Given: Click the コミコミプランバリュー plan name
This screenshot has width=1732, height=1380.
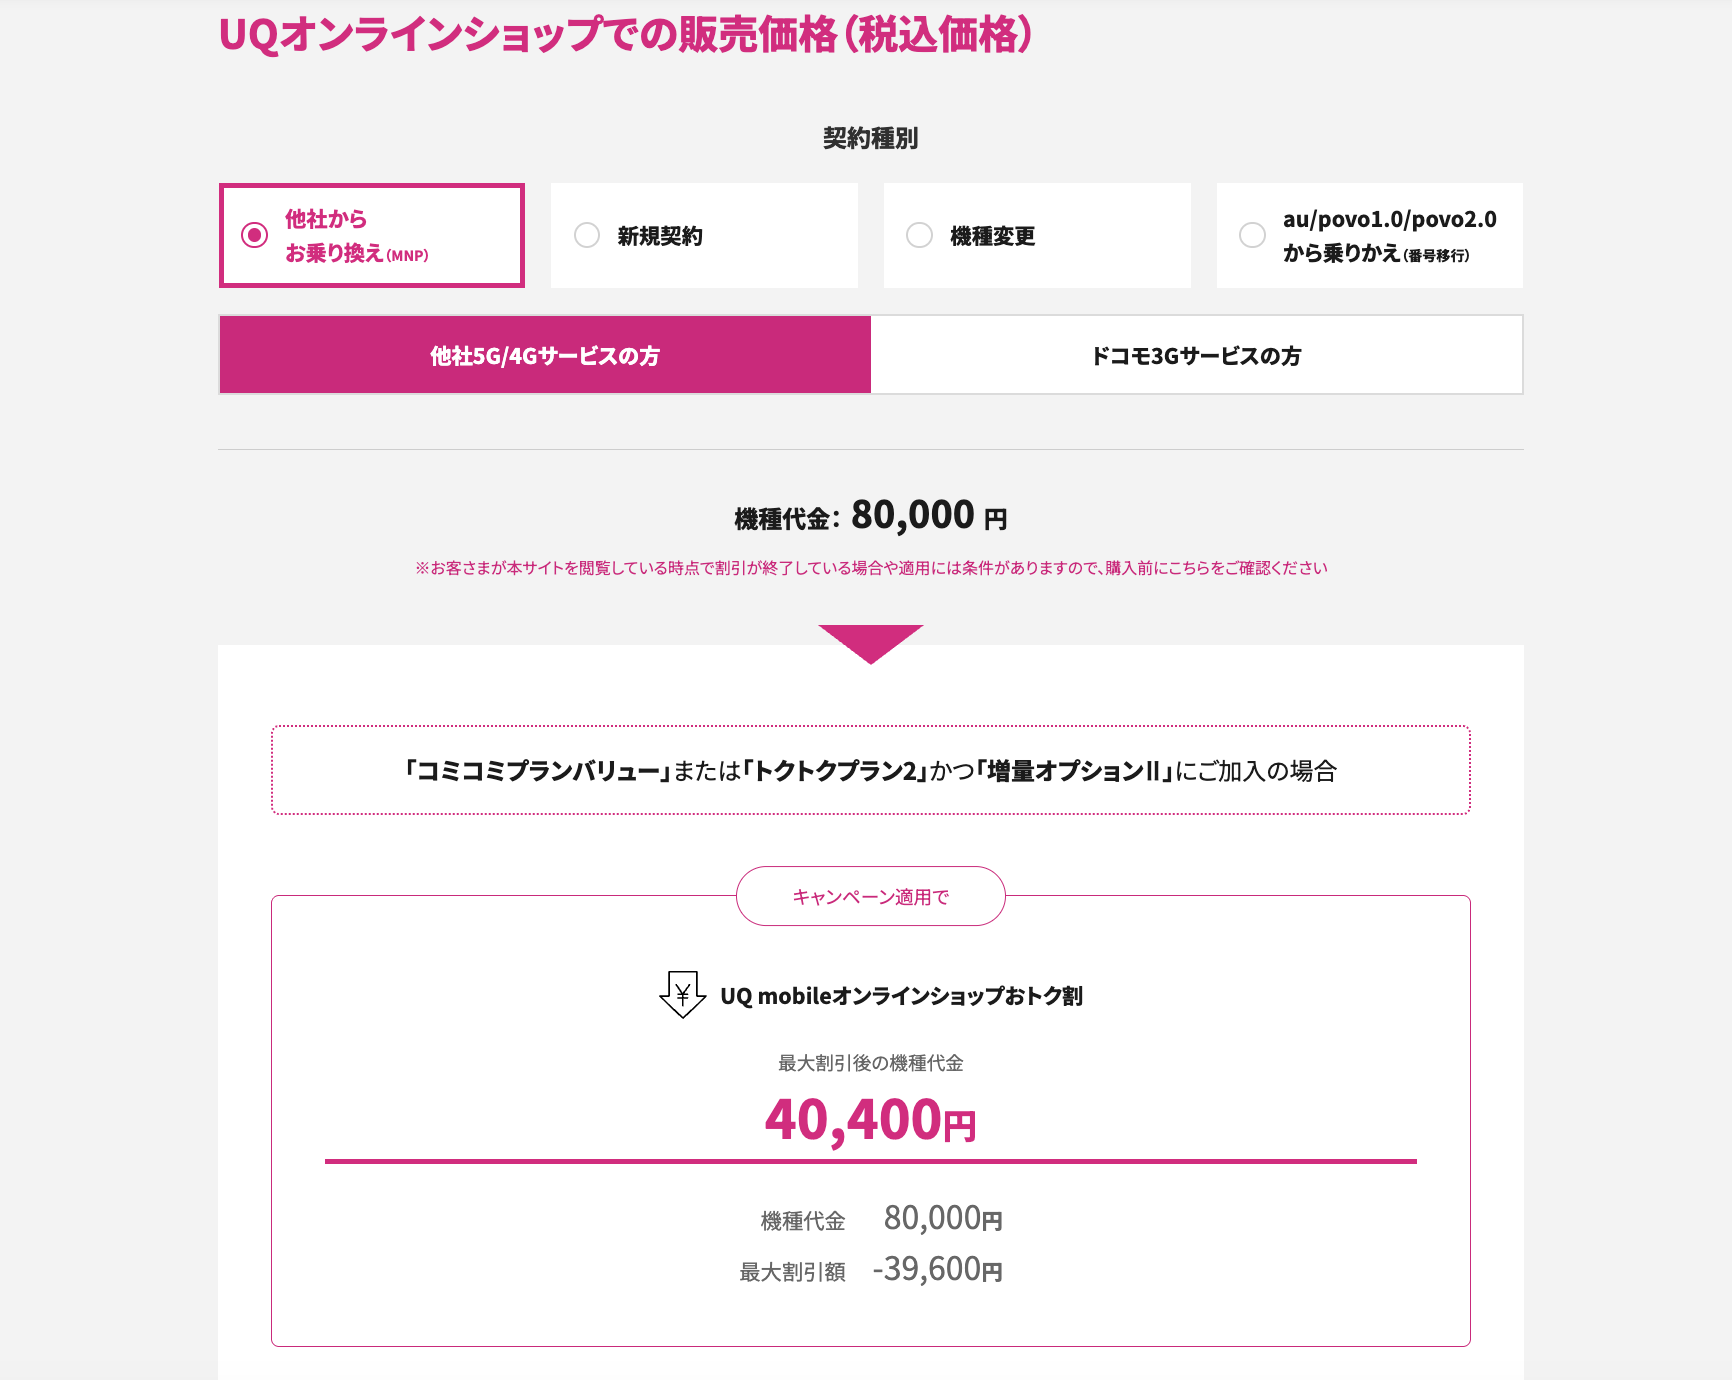Looking at the screenshot, I should [537, 771].
